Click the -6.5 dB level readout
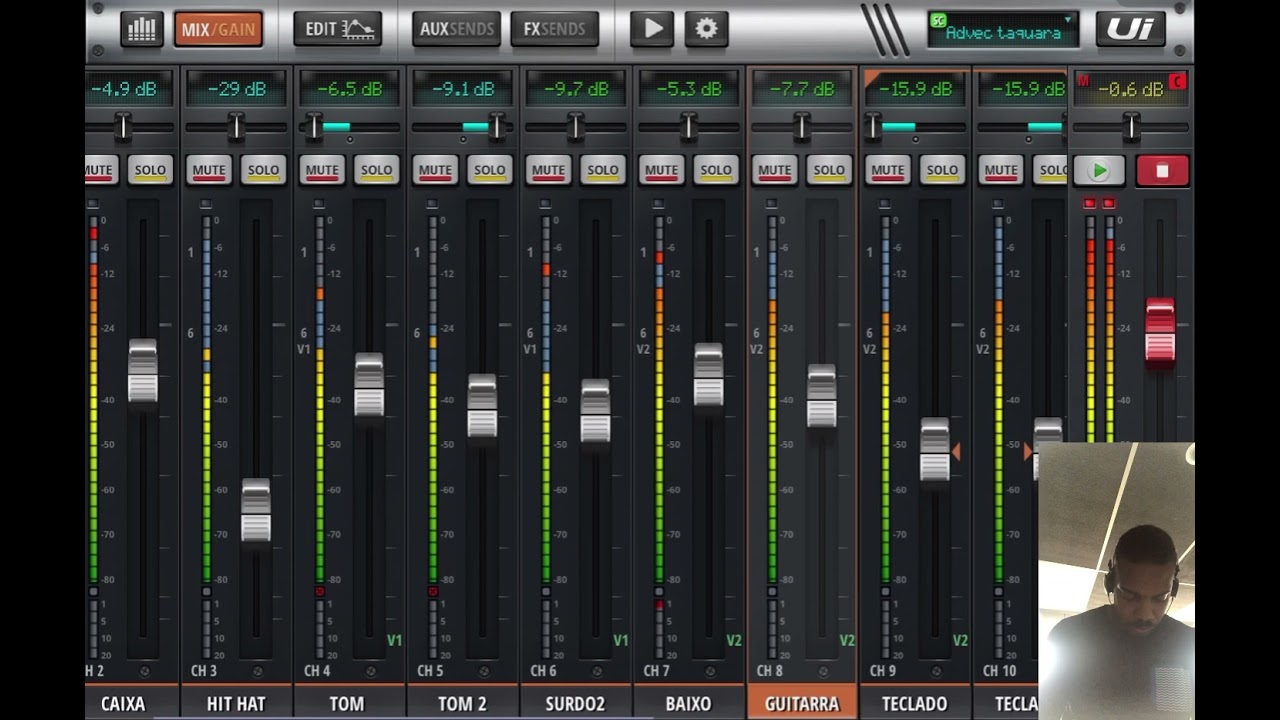This screenshot has width=1280, height=720. coord(349,89)
